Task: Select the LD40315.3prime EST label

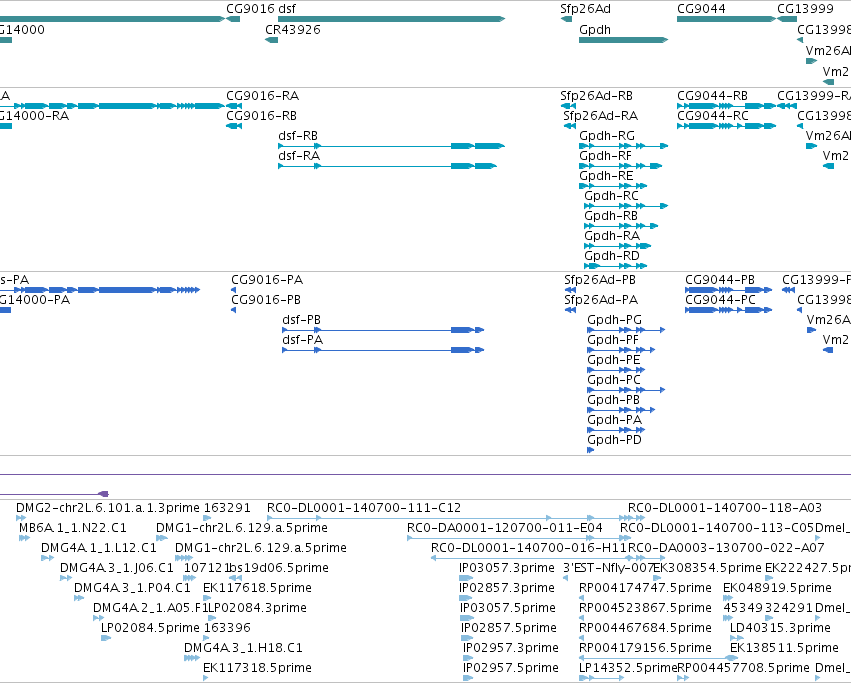Action: tap(780, 628)
